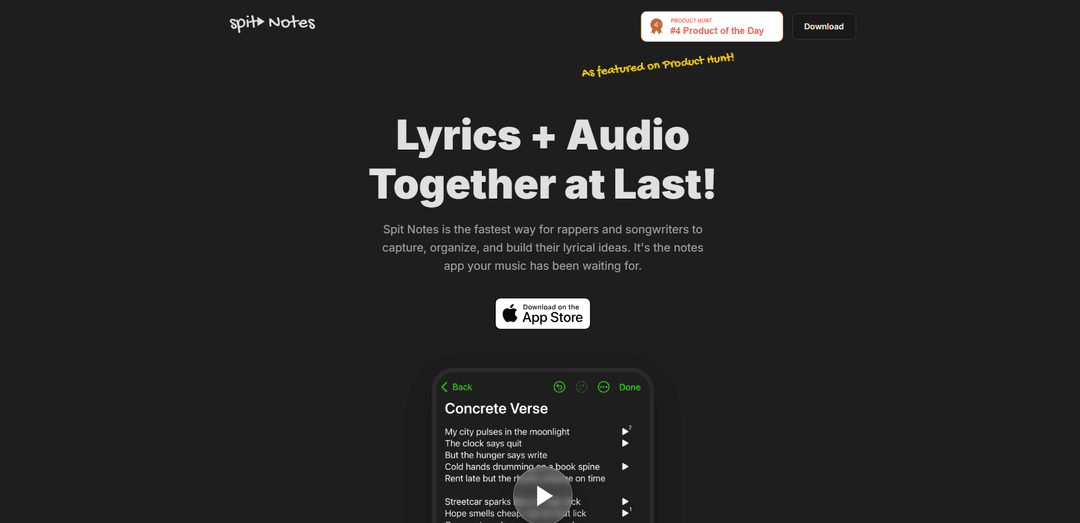Open the more options ellipsis icon

[x=604, y=387]
